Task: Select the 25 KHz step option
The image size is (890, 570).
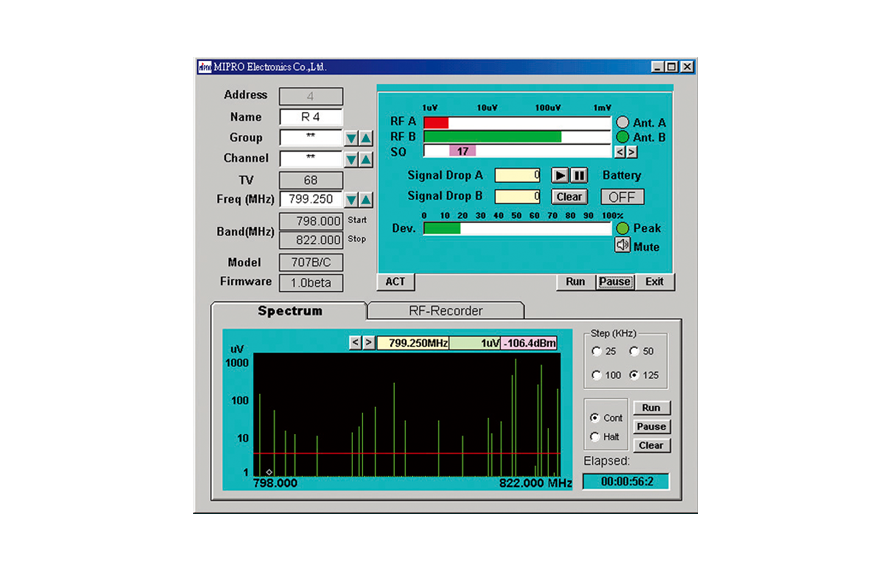Action: pyautogui.click(x=598, y=351)
